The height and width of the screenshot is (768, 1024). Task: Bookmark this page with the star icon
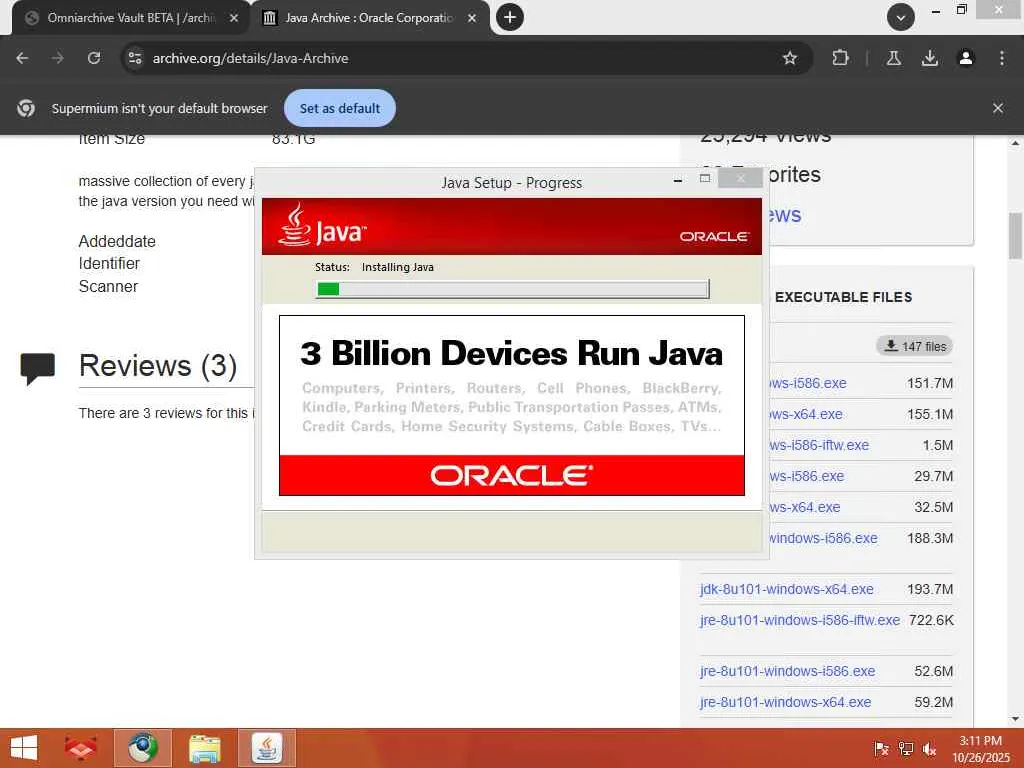790,58
